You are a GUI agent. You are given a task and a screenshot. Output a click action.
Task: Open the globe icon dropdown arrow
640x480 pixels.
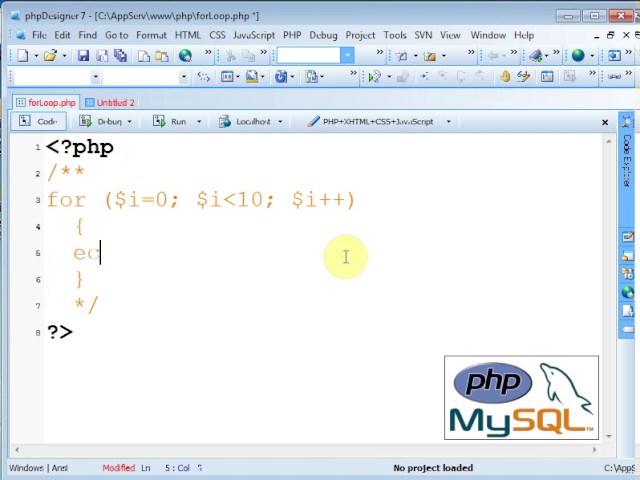(592, 56)
